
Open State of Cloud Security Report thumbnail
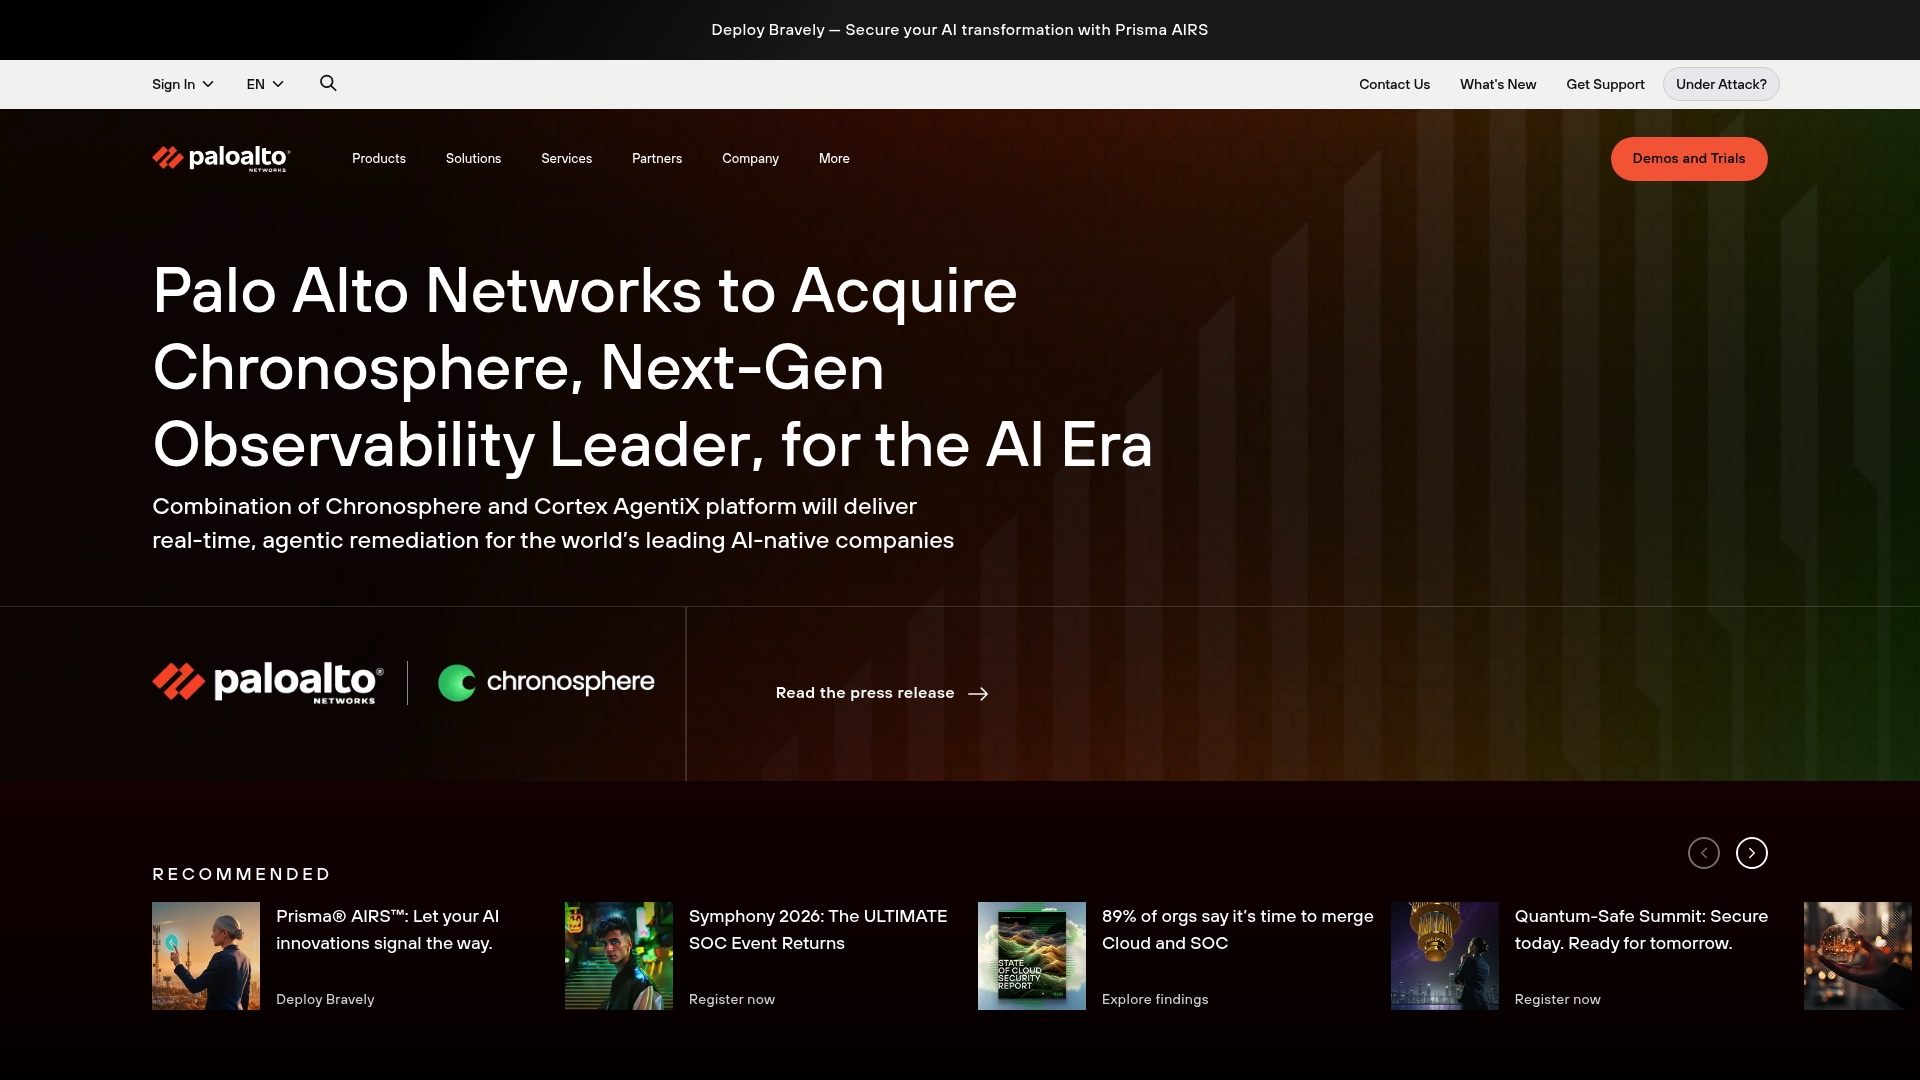[1031, 956]
